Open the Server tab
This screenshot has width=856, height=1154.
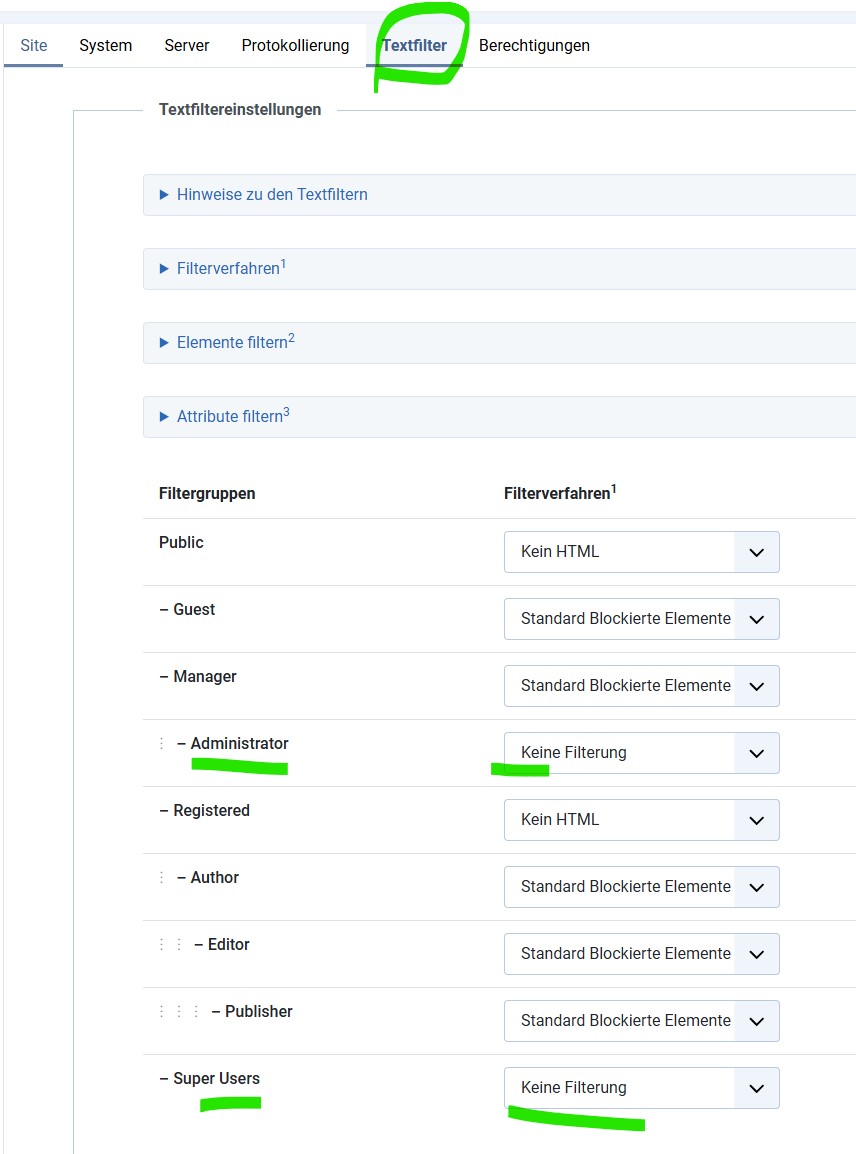coord(187,46)
